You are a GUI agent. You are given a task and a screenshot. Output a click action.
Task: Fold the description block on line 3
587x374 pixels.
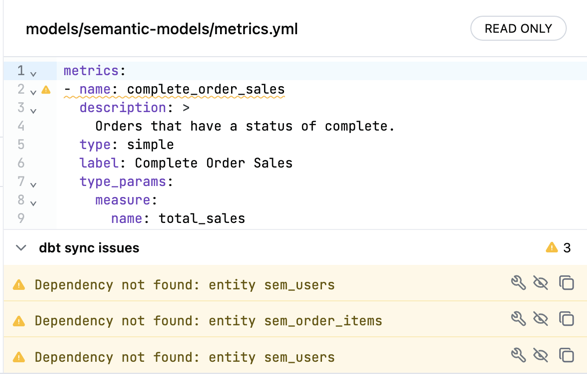(33, 111)
